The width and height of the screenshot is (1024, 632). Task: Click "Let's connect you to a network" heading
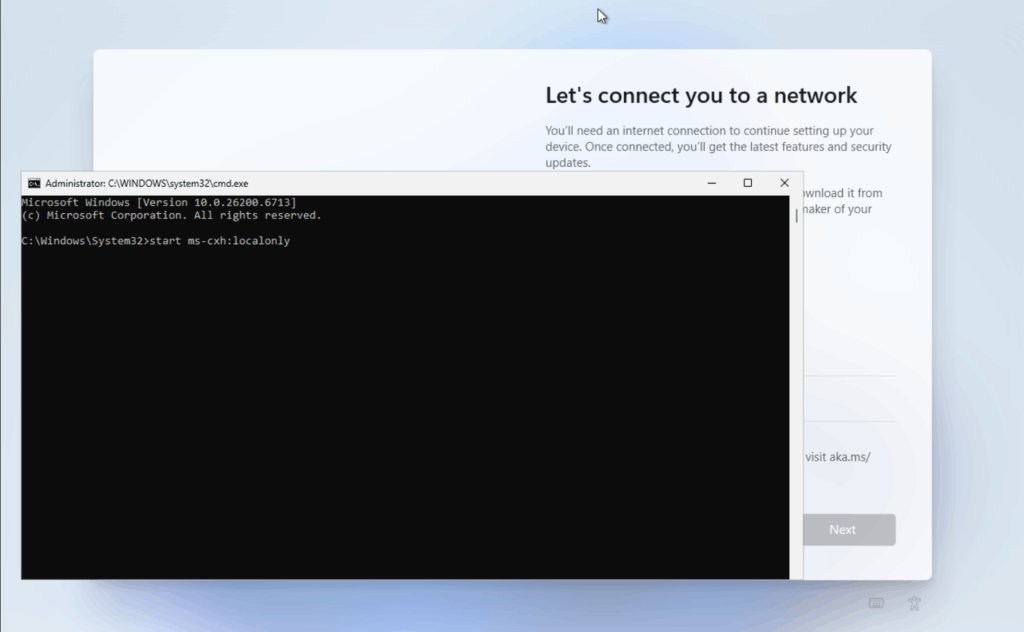[x=701, y=96]
